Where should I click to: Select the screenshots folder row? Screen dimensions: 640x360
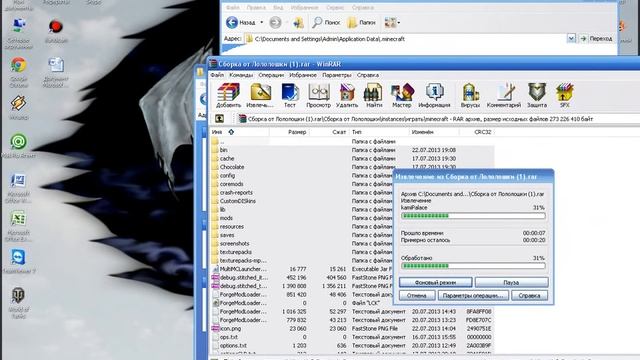click(302, 243)
